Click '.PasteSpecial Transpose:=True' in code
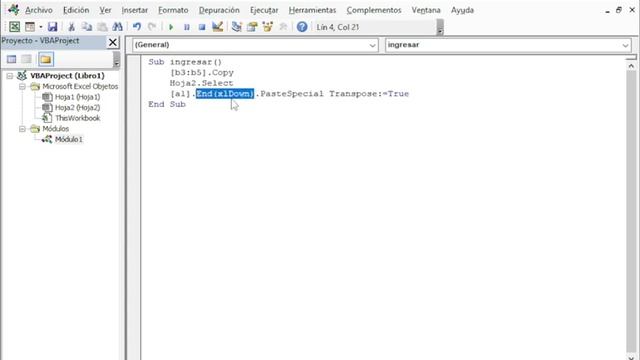Image resolution: width=640 pixels, height=360 pixels. click(x=332, y=94)
